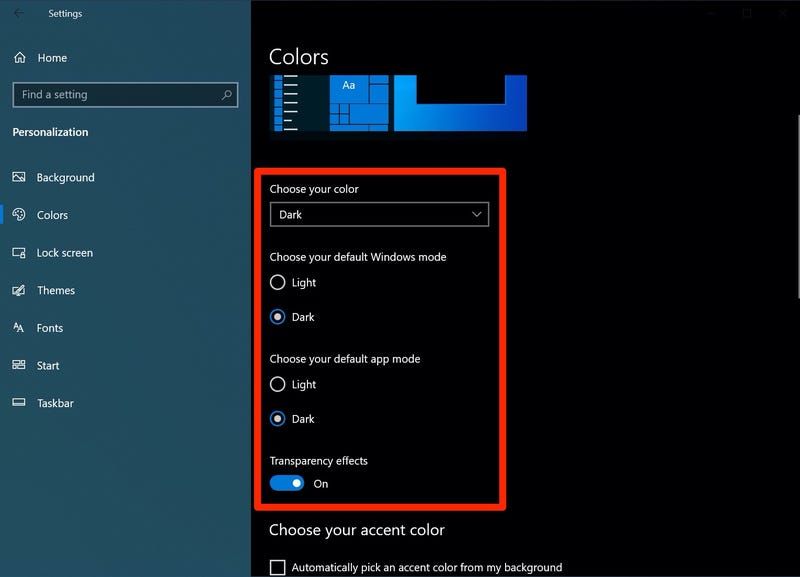Select Light for default app mode

pyautogui.click(x=277, y=384)
